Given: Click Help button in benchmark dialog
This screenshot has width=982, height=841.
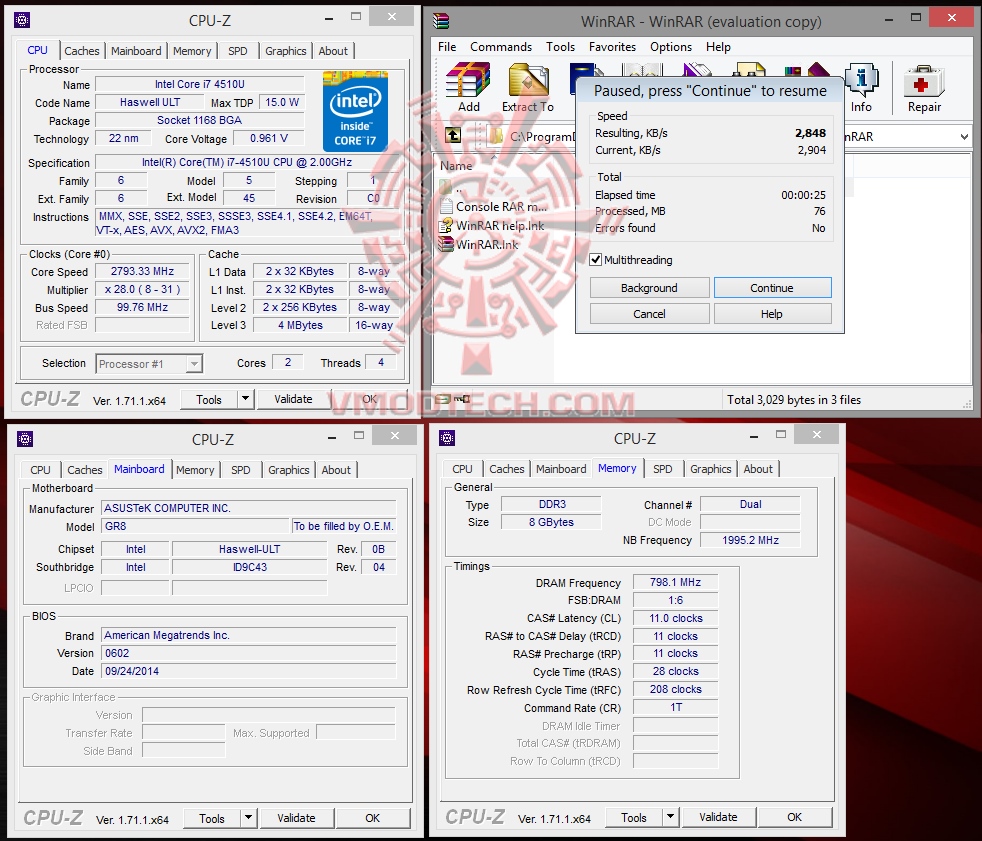Looking at the screenshot, I should [772, 314].
